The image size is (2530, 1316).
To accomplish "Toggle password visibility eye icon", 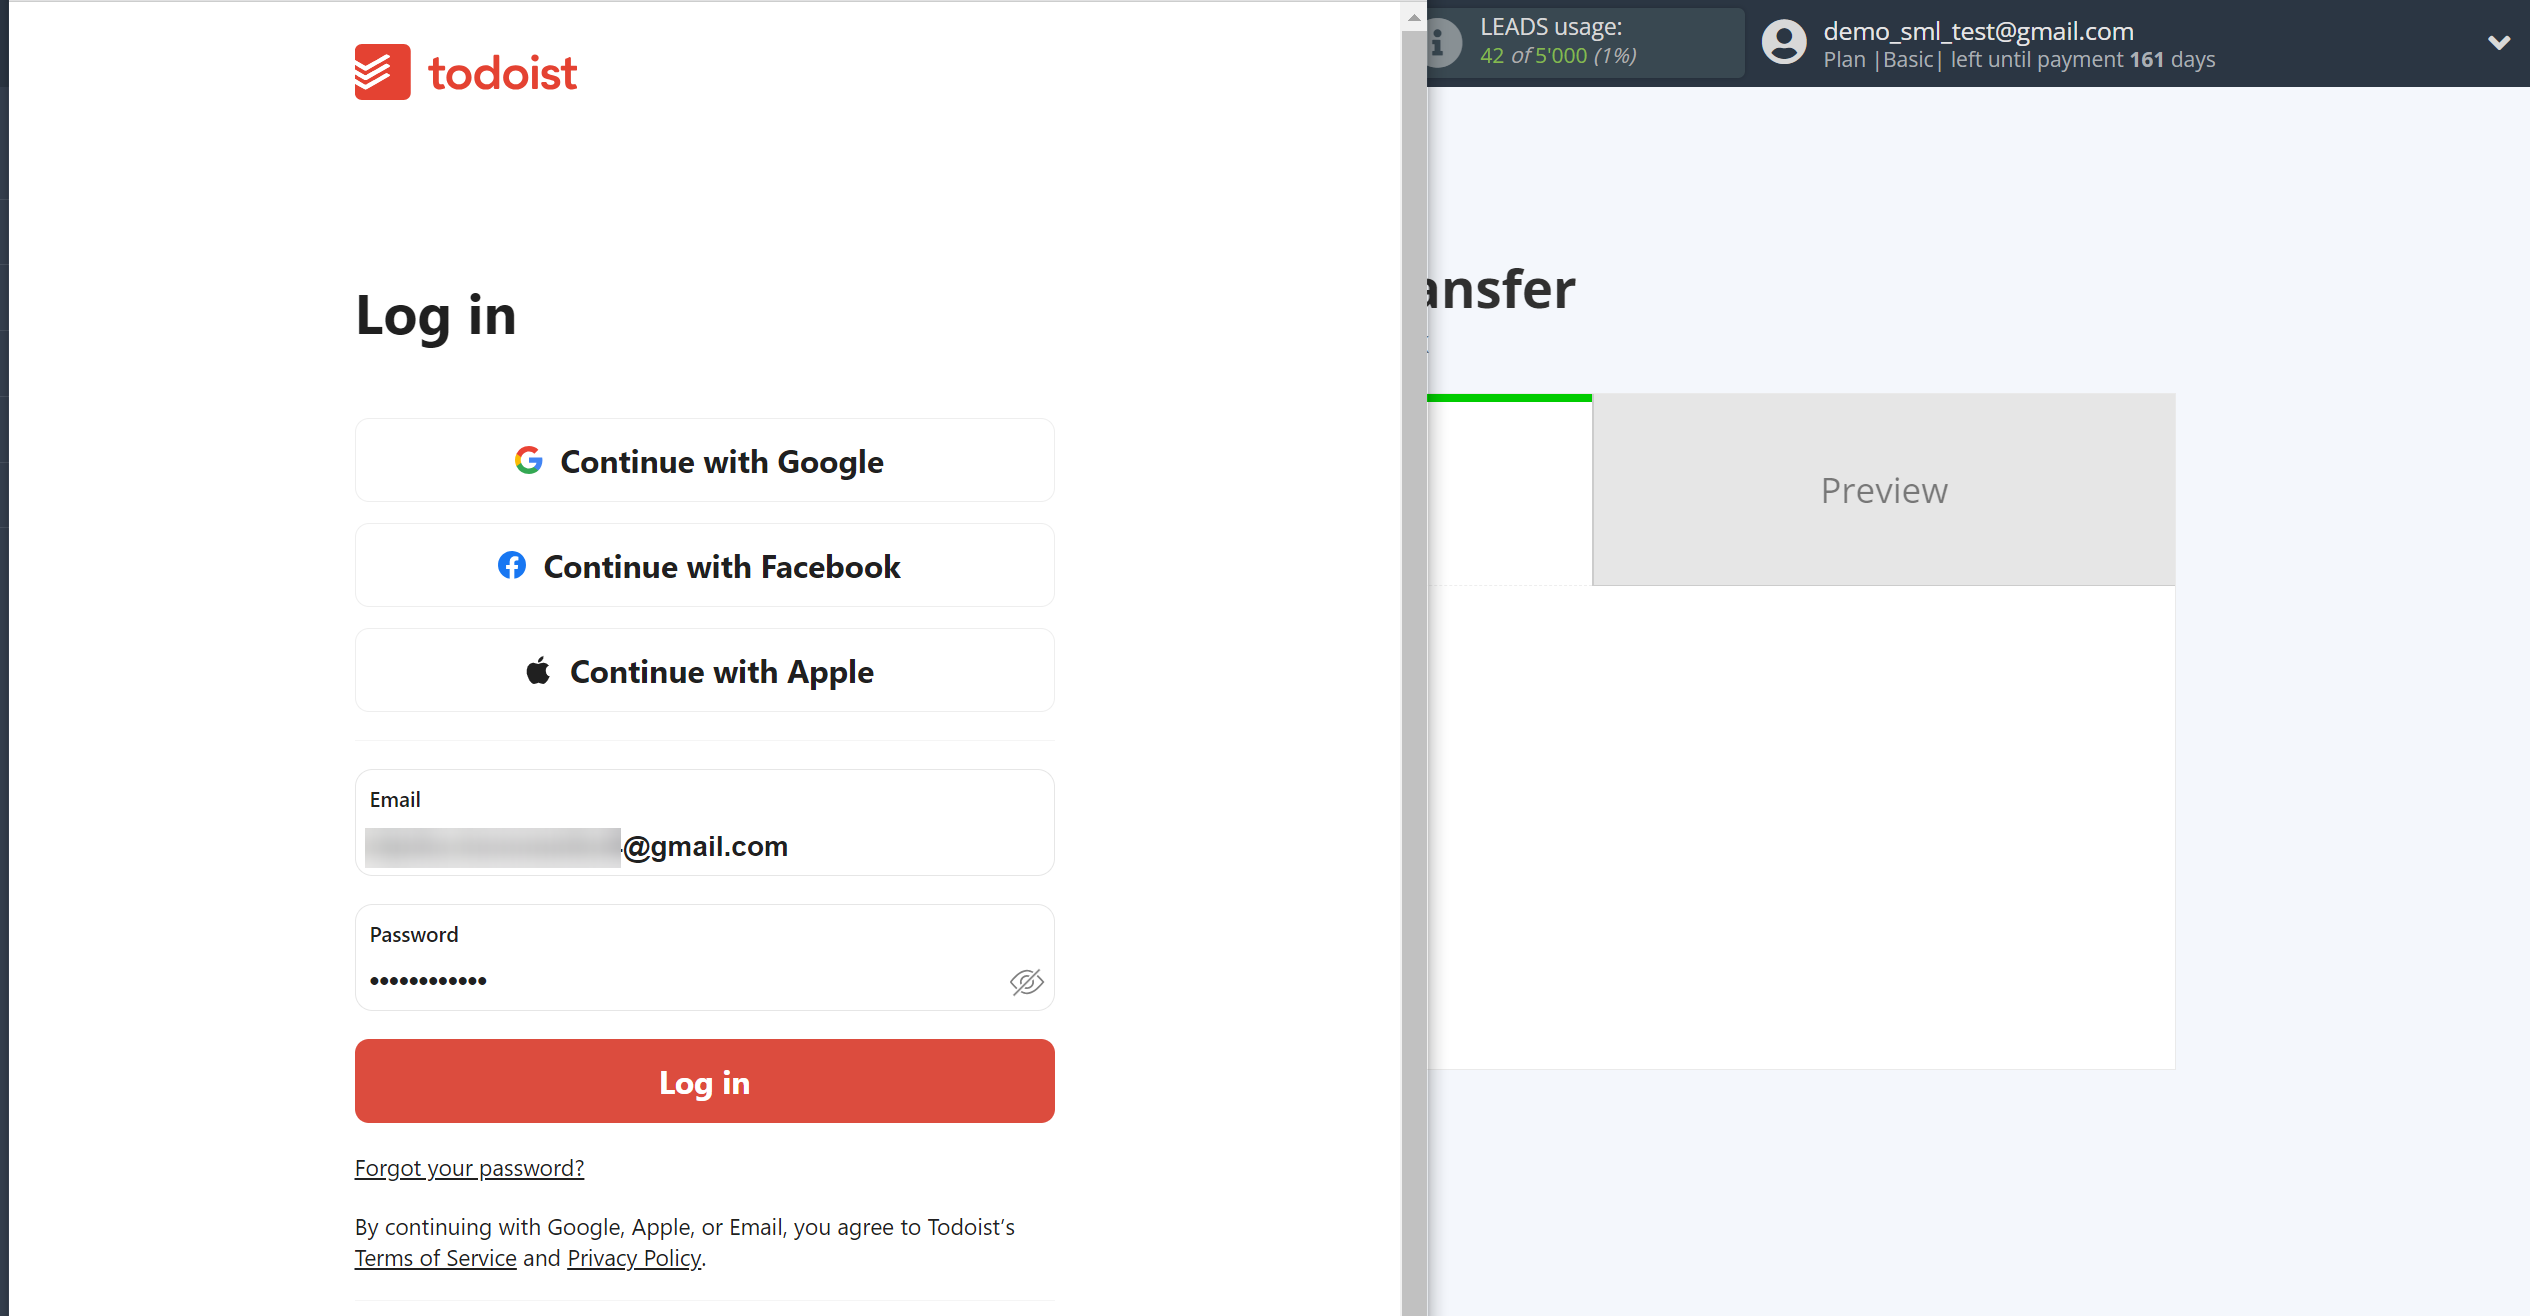I will [x=1027, y=981].
